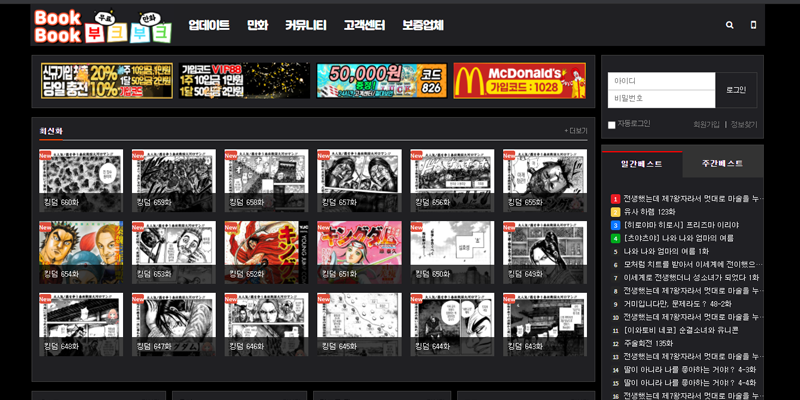Open 킹덤 656화 thumbnail
800x400 pixels.
click(x=452, y=181)
